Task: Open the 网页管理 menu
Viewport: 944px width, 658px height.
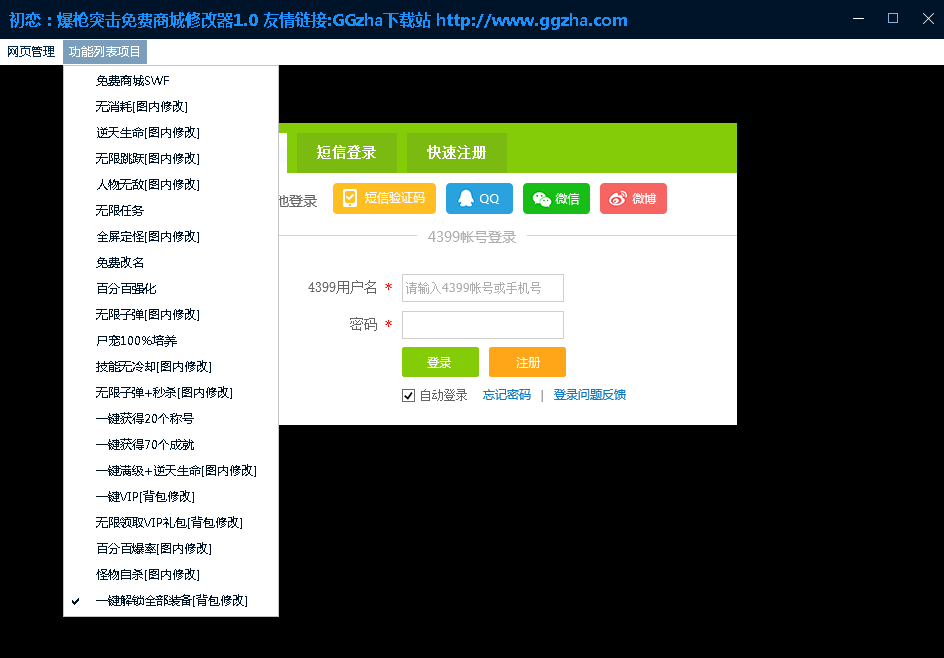Action: [x=31, y=52]
